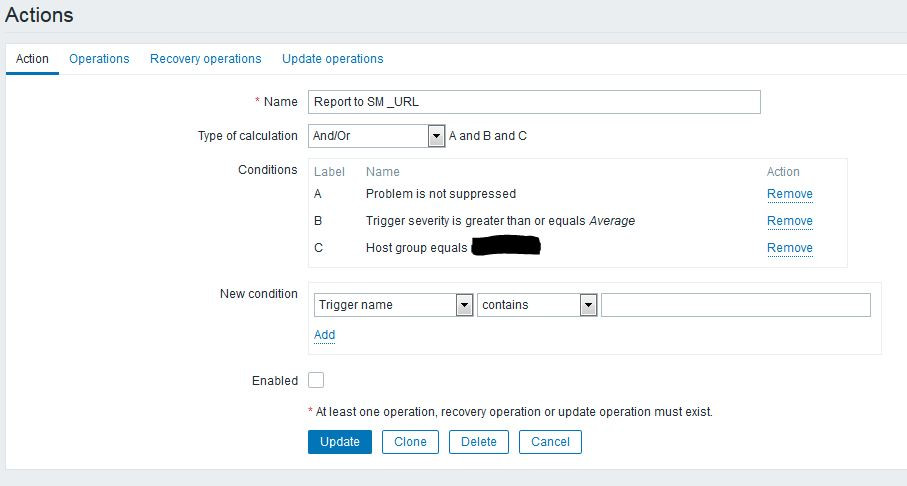907x486 pixels.
Task: Select the Action tab
Action: click(x=32, y=59)
